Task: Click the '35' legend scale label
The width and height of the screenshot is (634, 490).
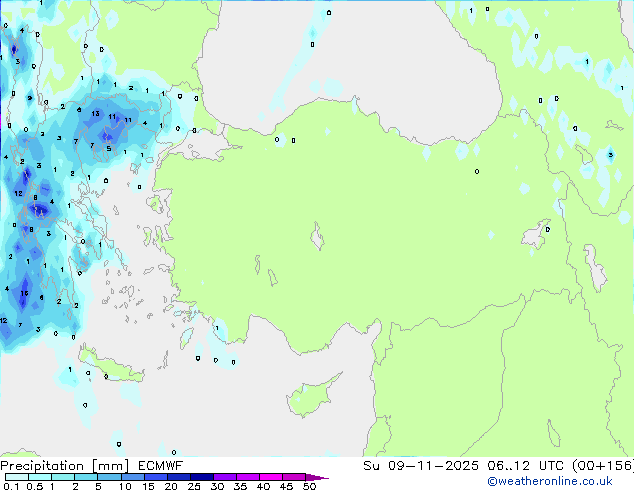Action: click(x=240, y=486)
